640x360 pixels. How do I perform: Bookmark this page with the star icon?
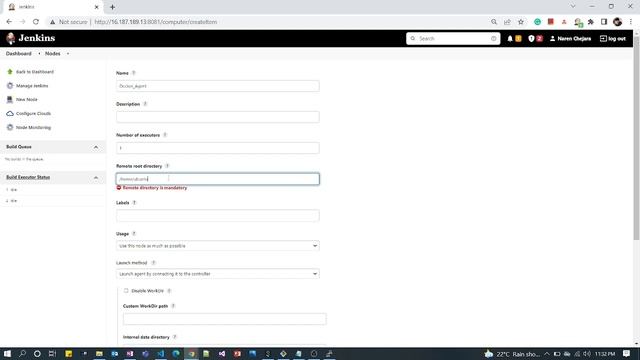[521, 22]
